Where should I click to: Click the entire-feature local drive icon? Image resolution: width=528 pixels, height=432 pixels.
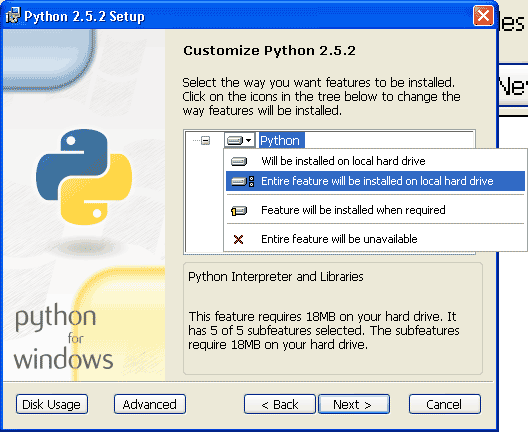tap(242, 181)
